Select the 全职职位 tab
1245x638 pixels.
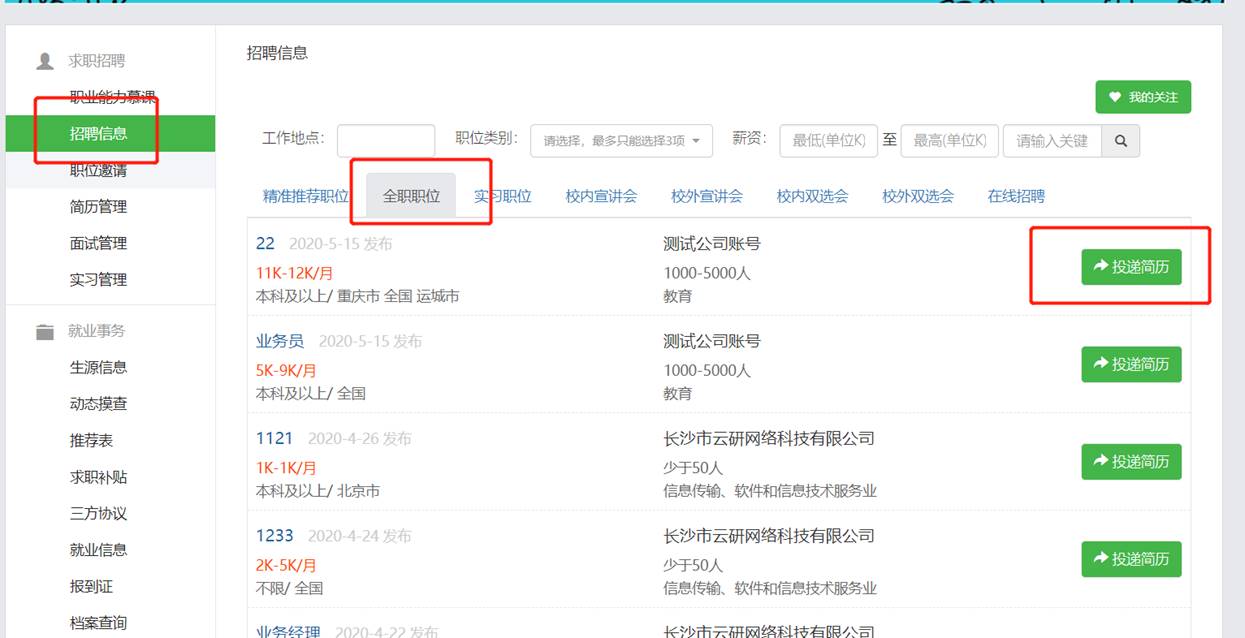(411, 196)
